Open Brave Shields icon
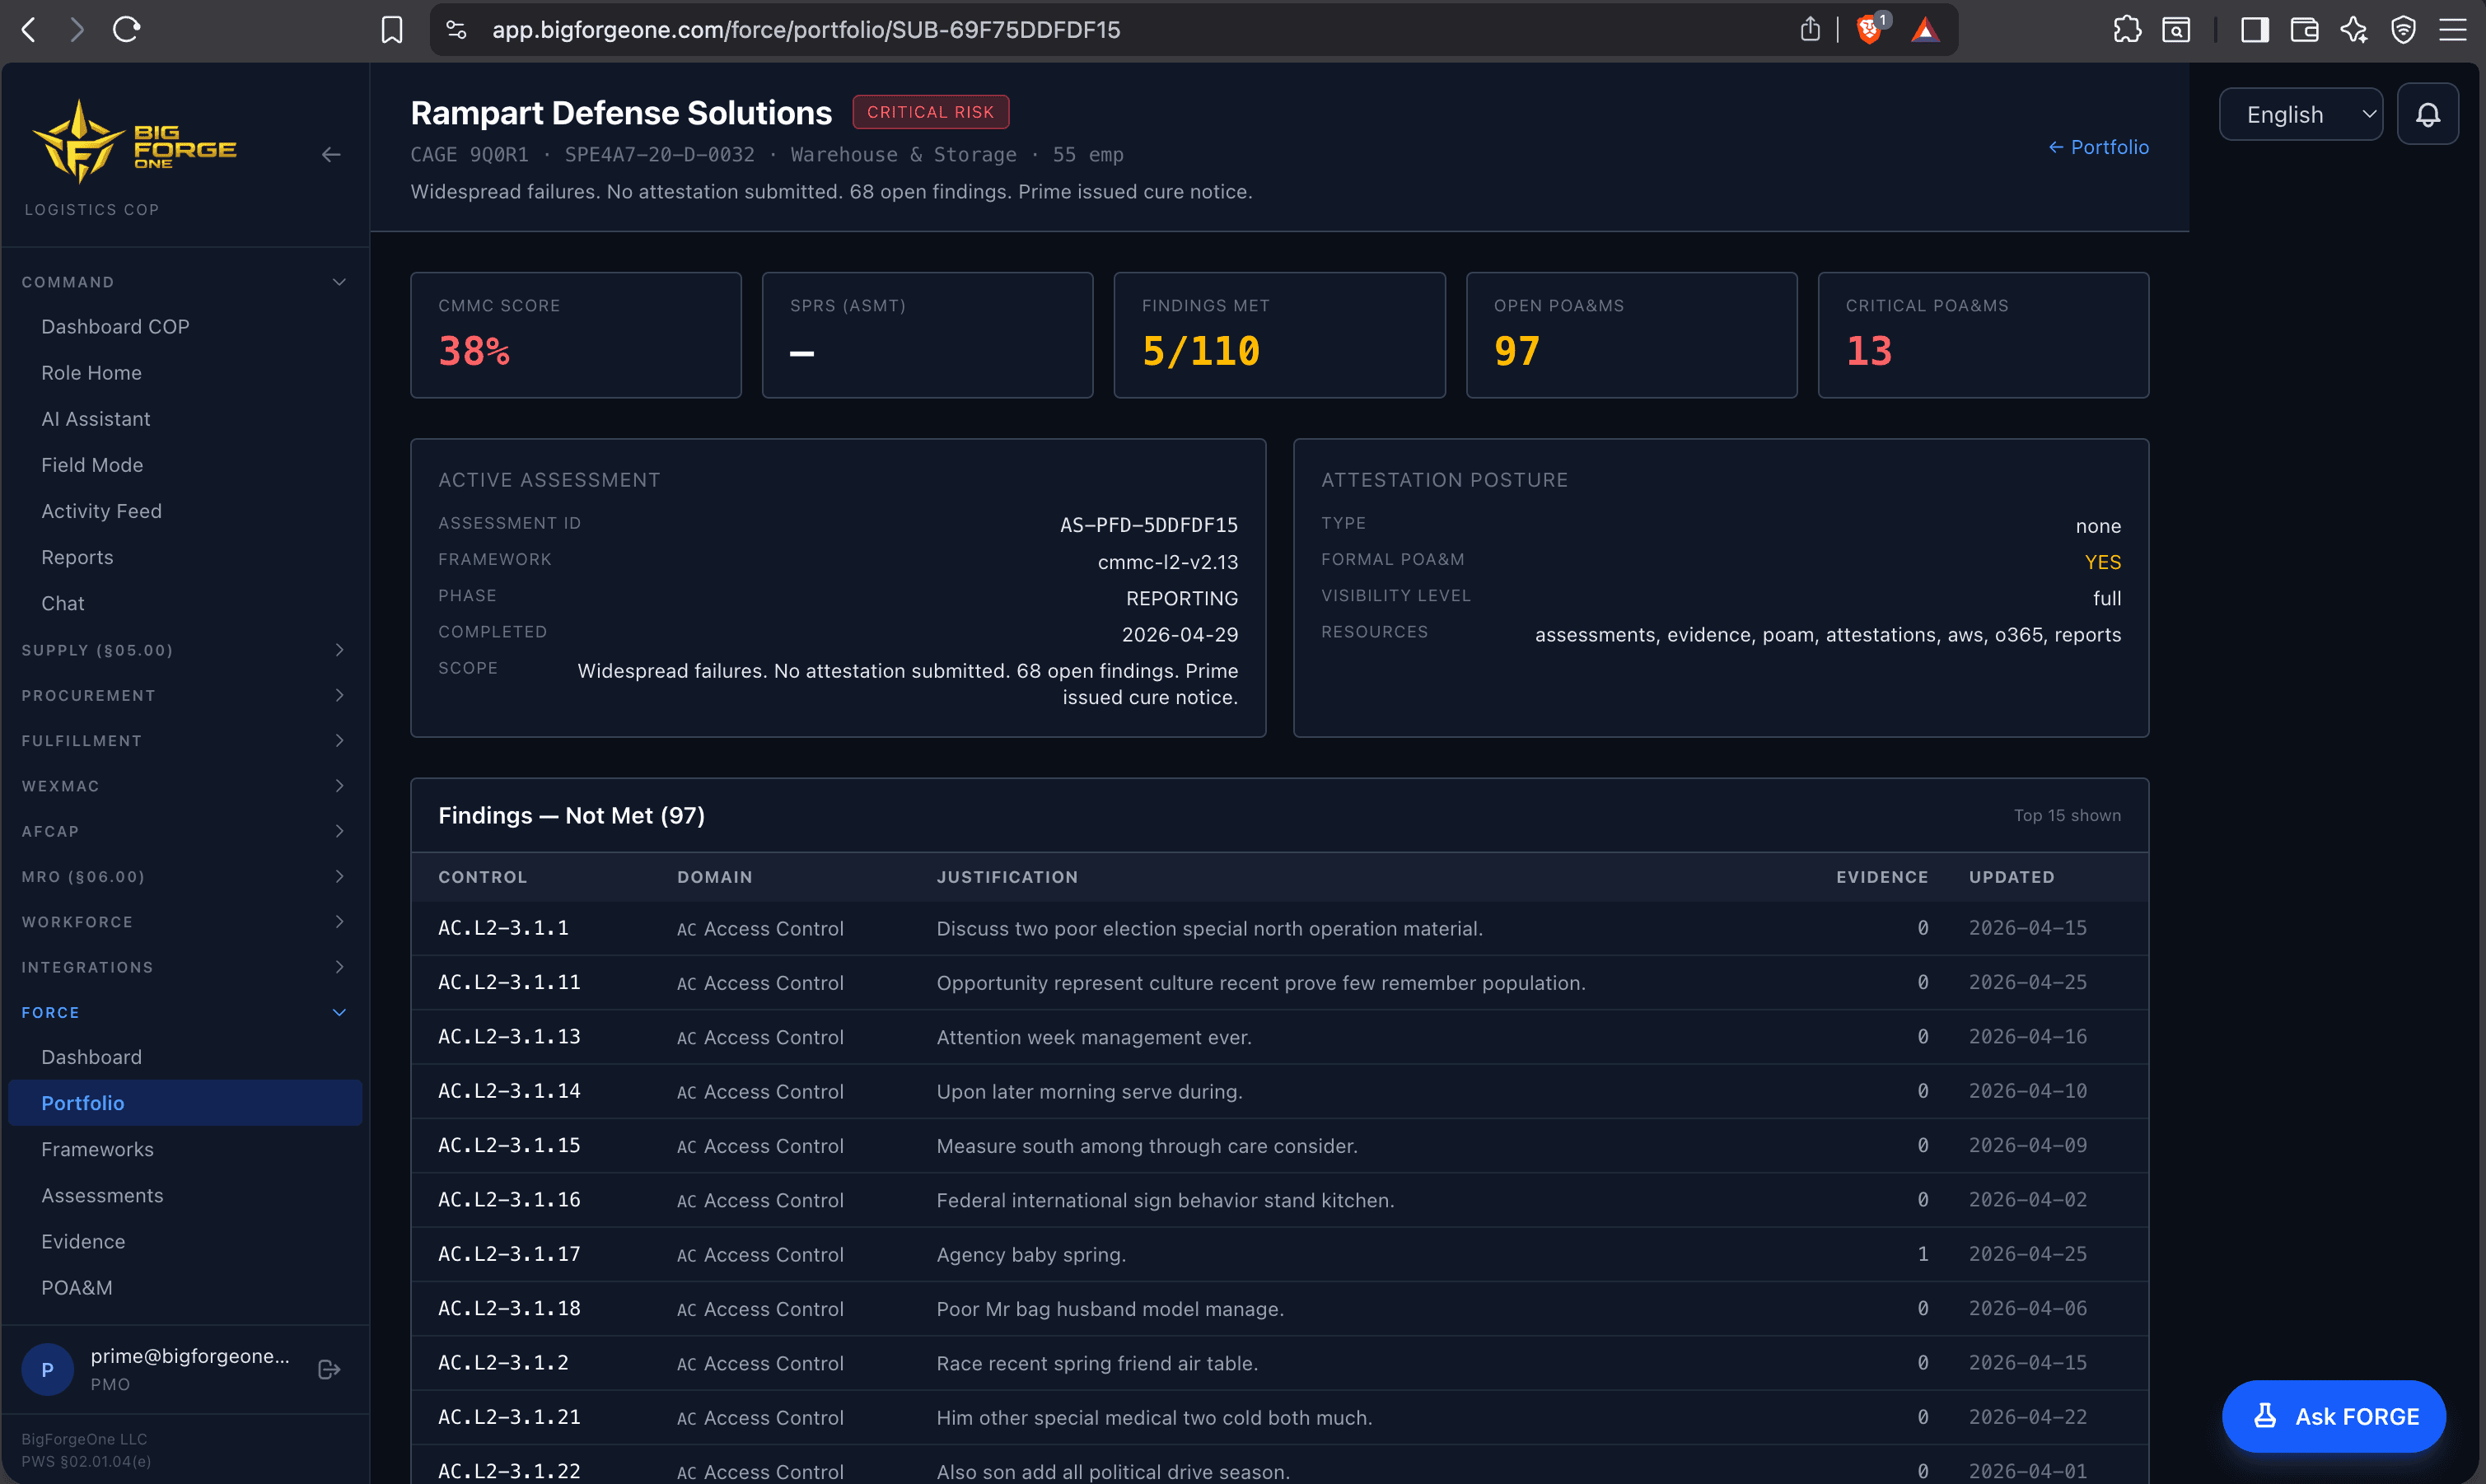This screenshot has width=2486, height=1484. coord(1871,29)
